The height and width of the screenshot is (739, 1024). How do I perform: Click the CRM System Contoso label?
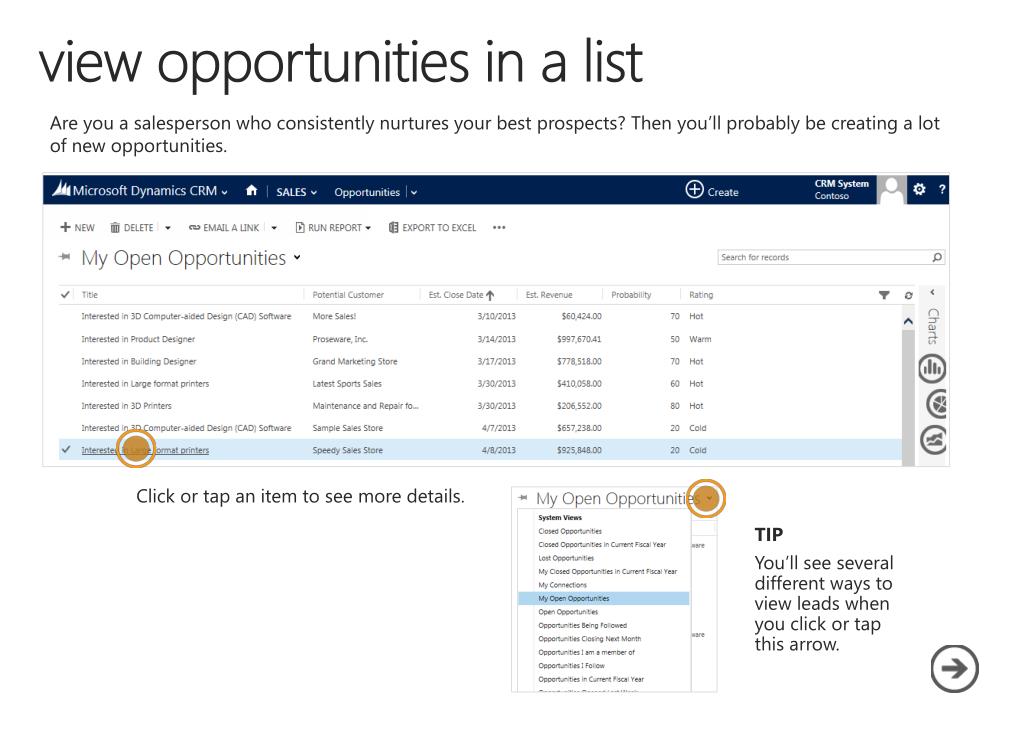tap(841, 189)
